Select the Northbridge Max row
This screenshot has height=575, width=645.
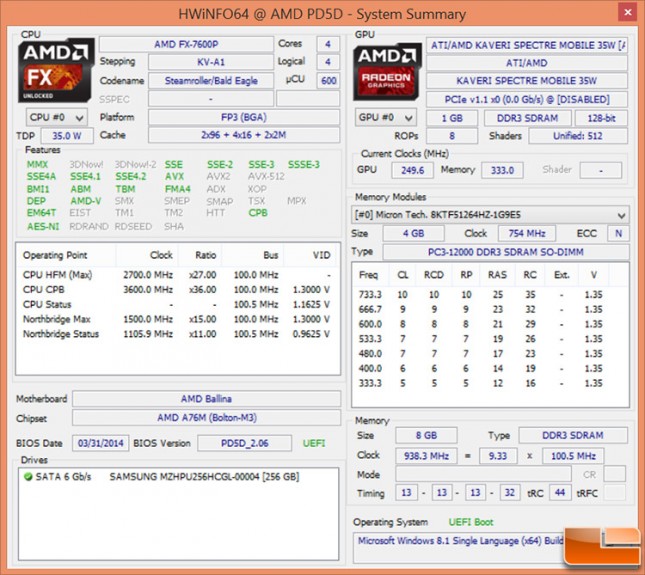(177, 319)
